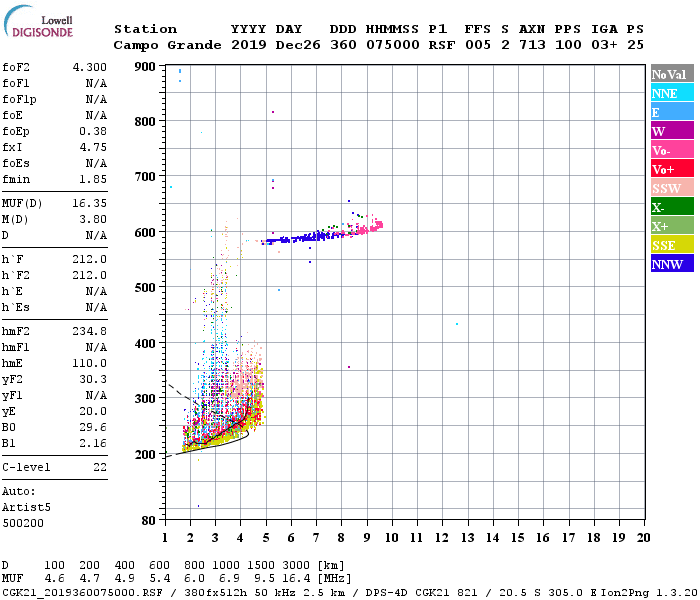
Task: Click the Artist5 auto-scaling label
Action: tap(26, 508)
